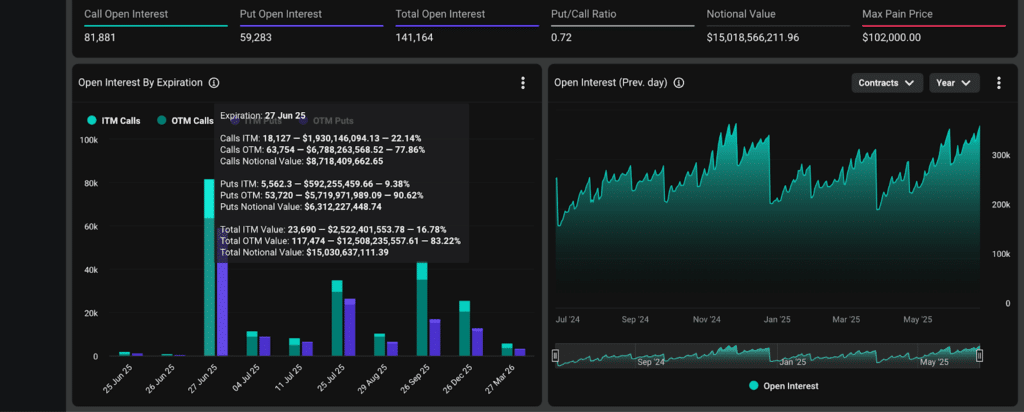1024x412 pixels.
Task: Click the 27 Mar 26 axis label
Action: coord(500,377)
